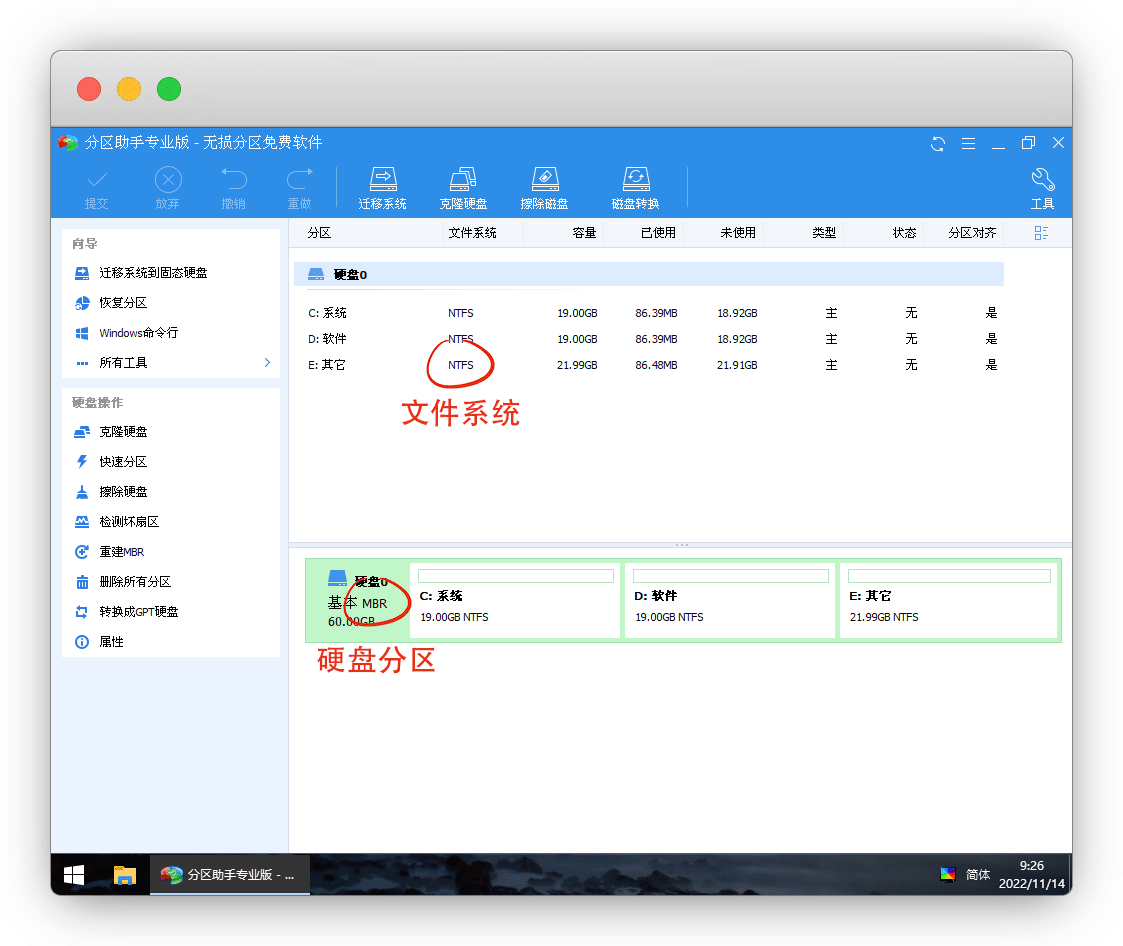Select the C: 系统 partition block
Screen dimensions: 1123x946
515,600
